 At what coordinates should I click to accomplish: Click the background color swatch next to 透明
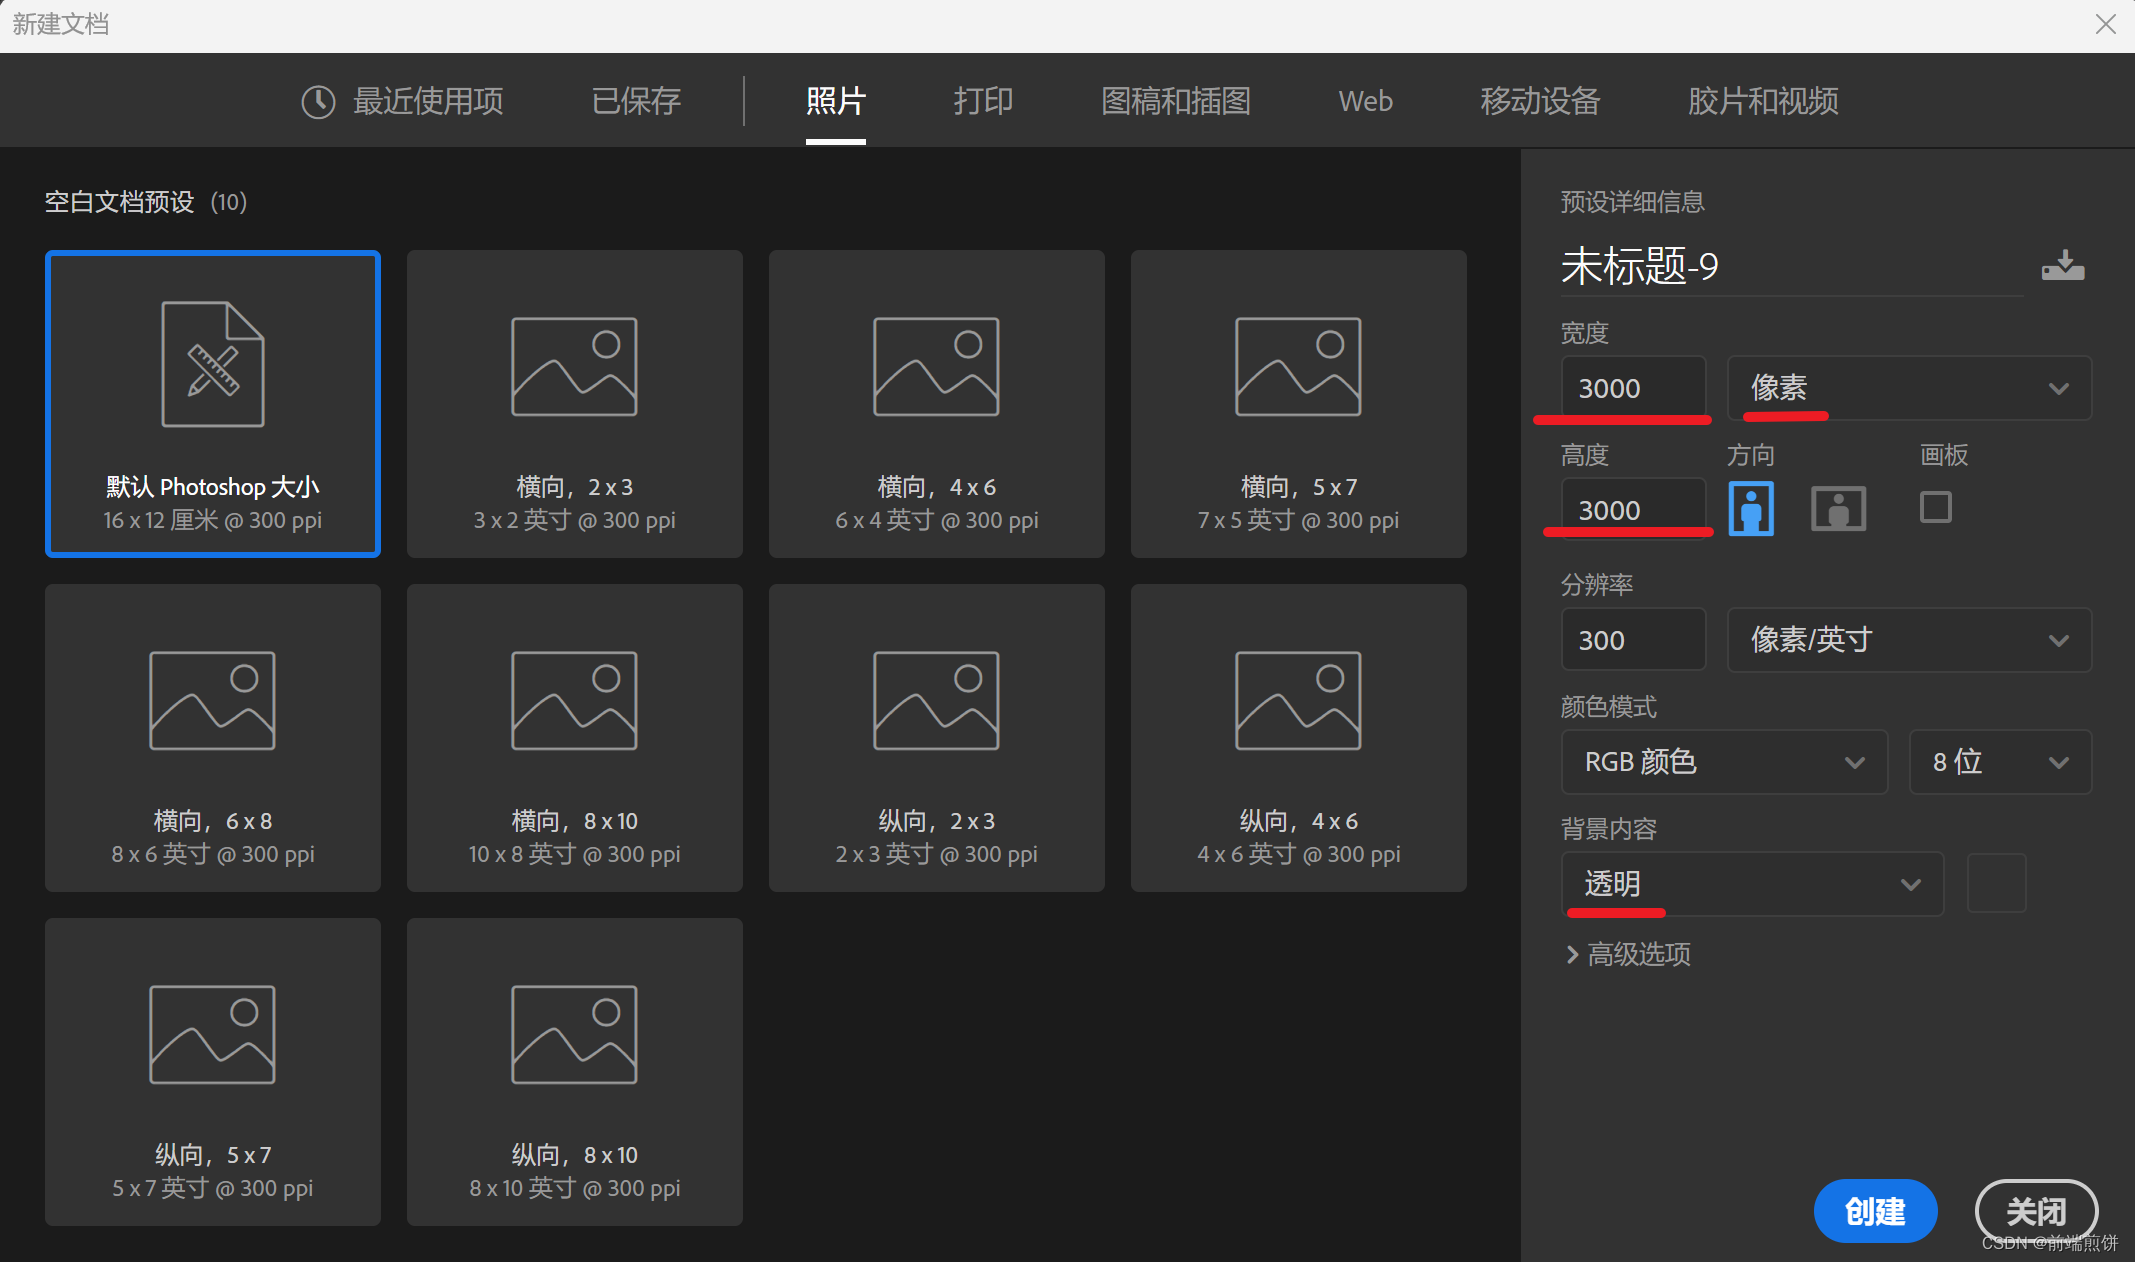tap(1996, 883)
